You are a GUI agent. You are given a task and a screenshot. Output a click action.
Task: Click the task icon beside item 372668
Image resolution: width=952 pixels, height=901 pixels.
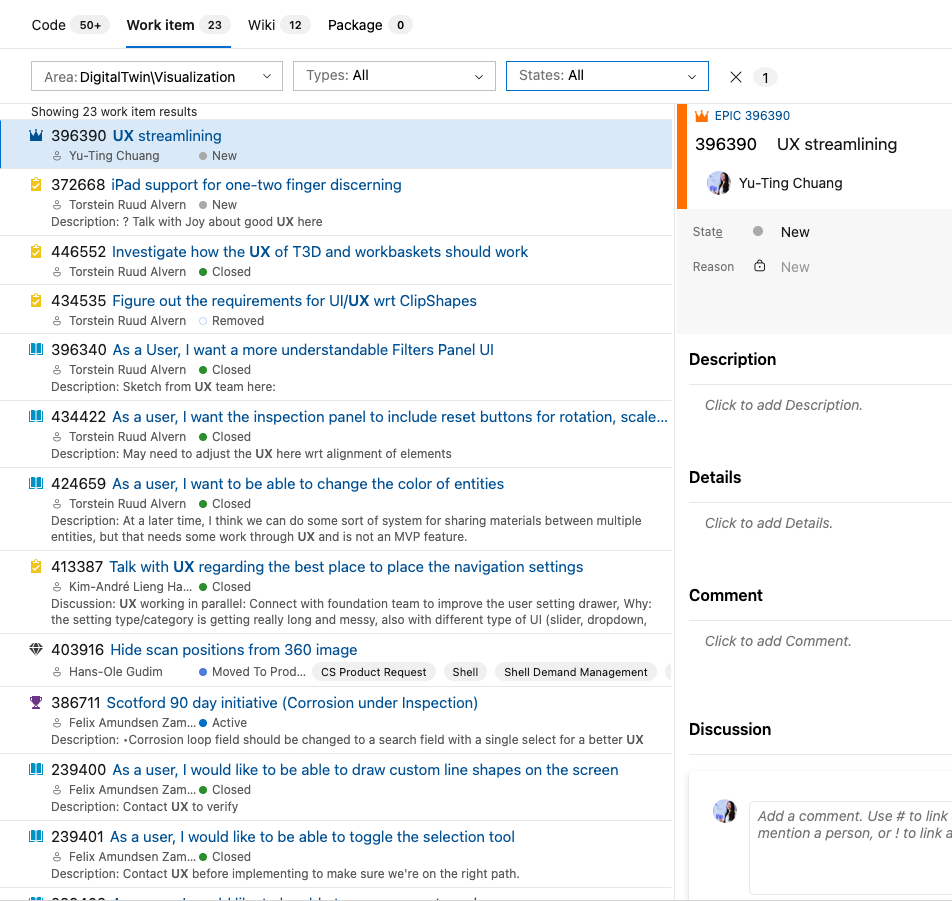coord(37,185)
